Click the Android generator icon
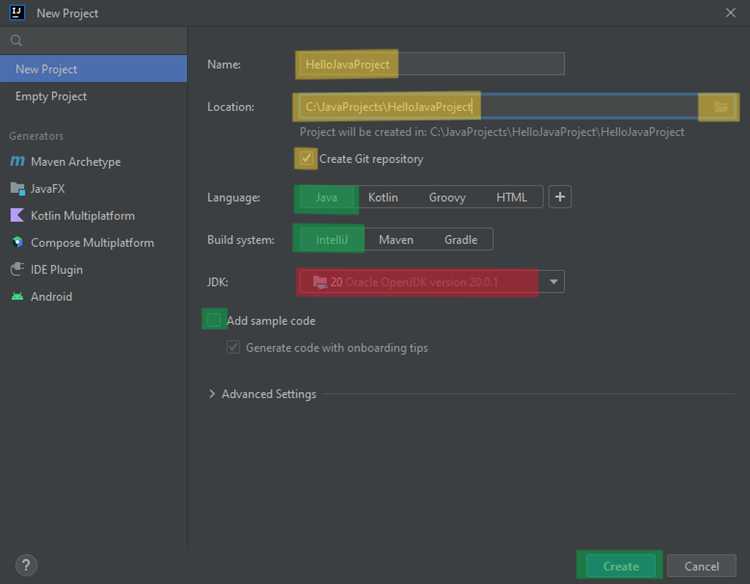This screenshot has height=584, width=750. pyautogui.click(x=17, y=297)
